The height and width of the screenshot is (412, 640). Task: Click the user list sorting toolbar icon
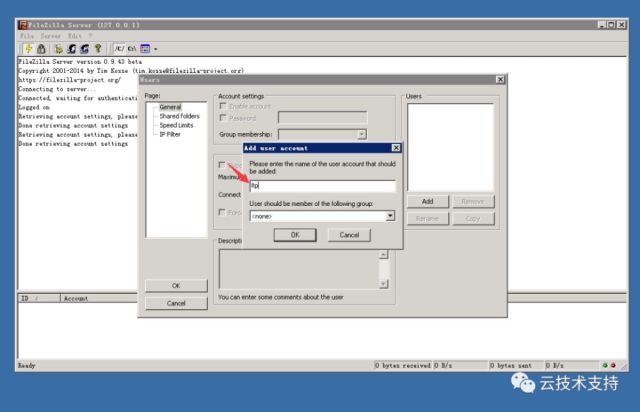(145, 49)
